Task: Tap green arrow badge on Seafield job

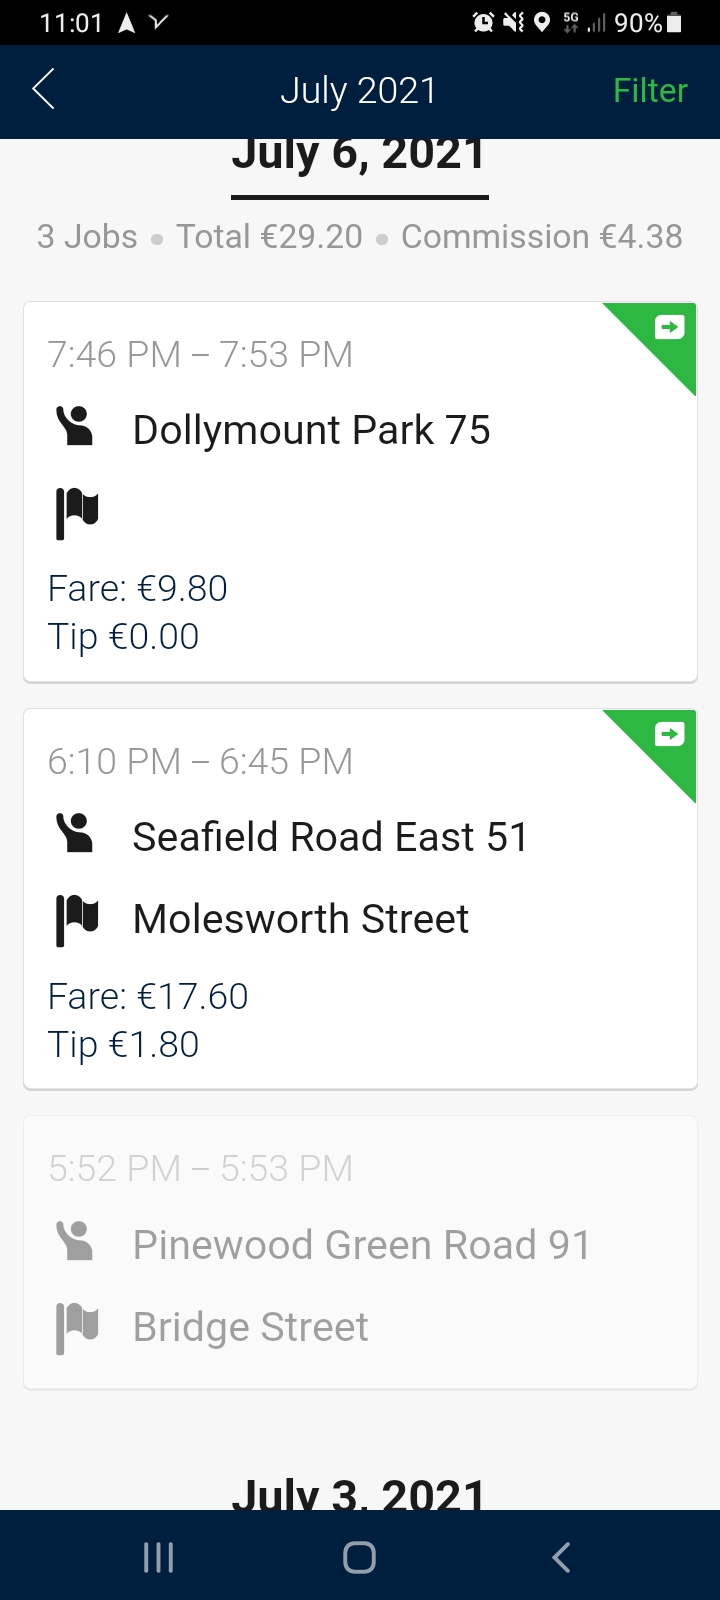Action: (669, 735)
